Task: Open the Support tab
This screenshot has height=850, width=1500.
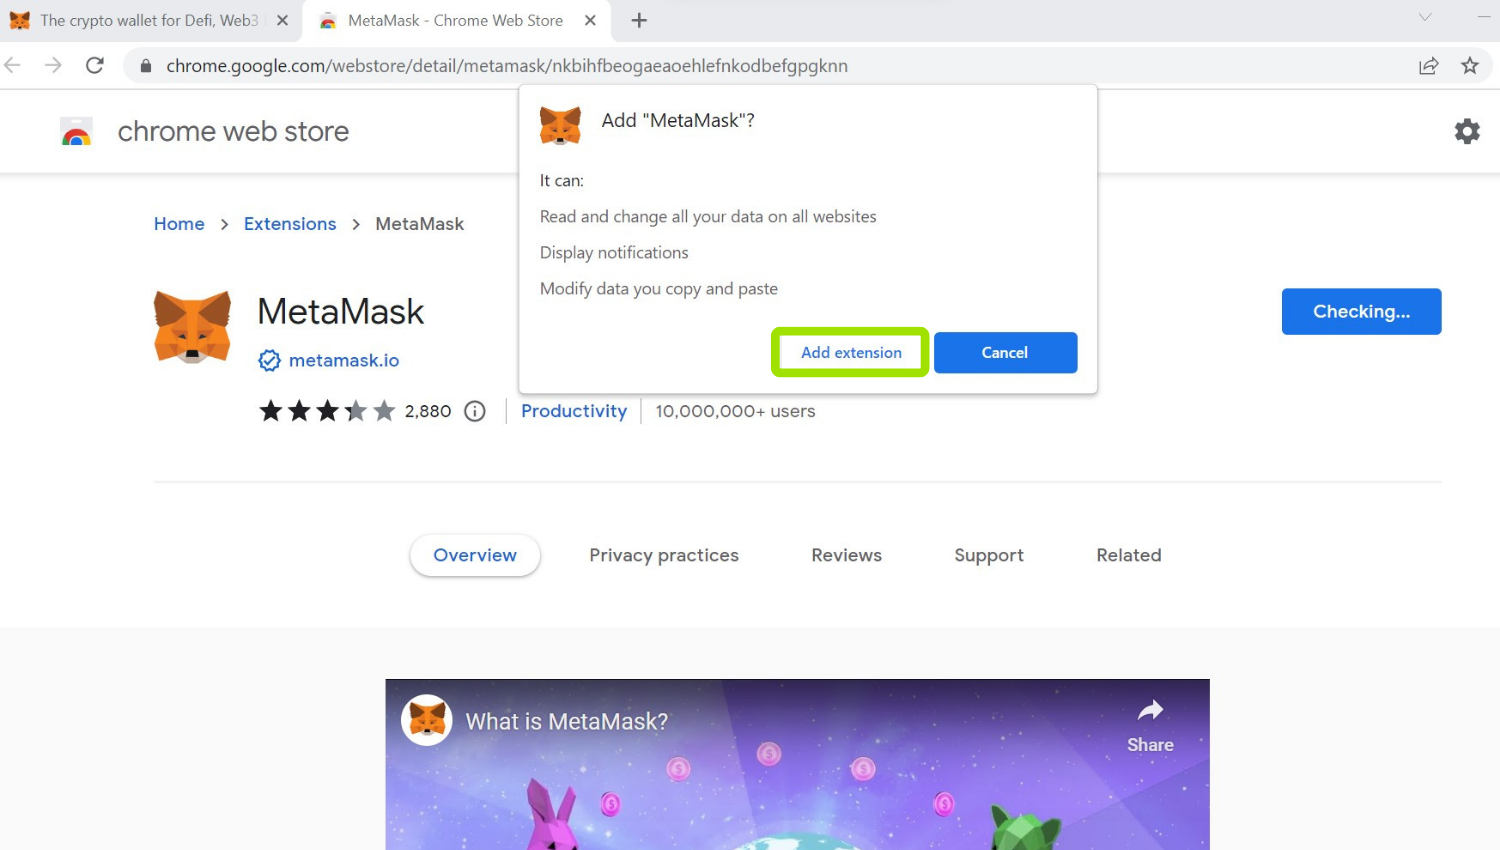Action: (x=989, y=555)
